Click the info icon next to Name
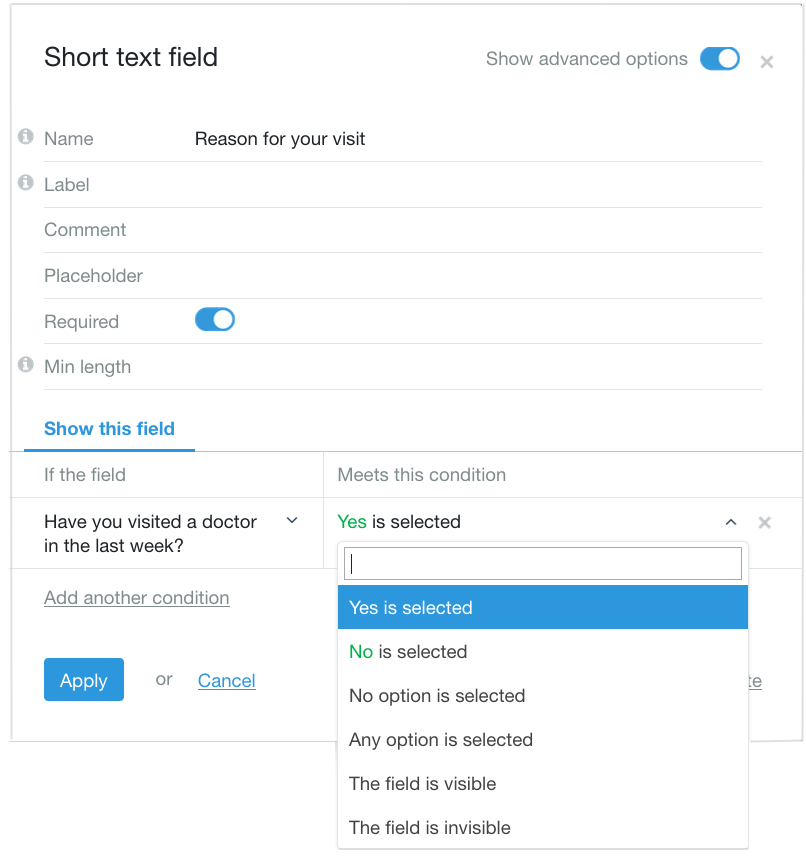 26,137
